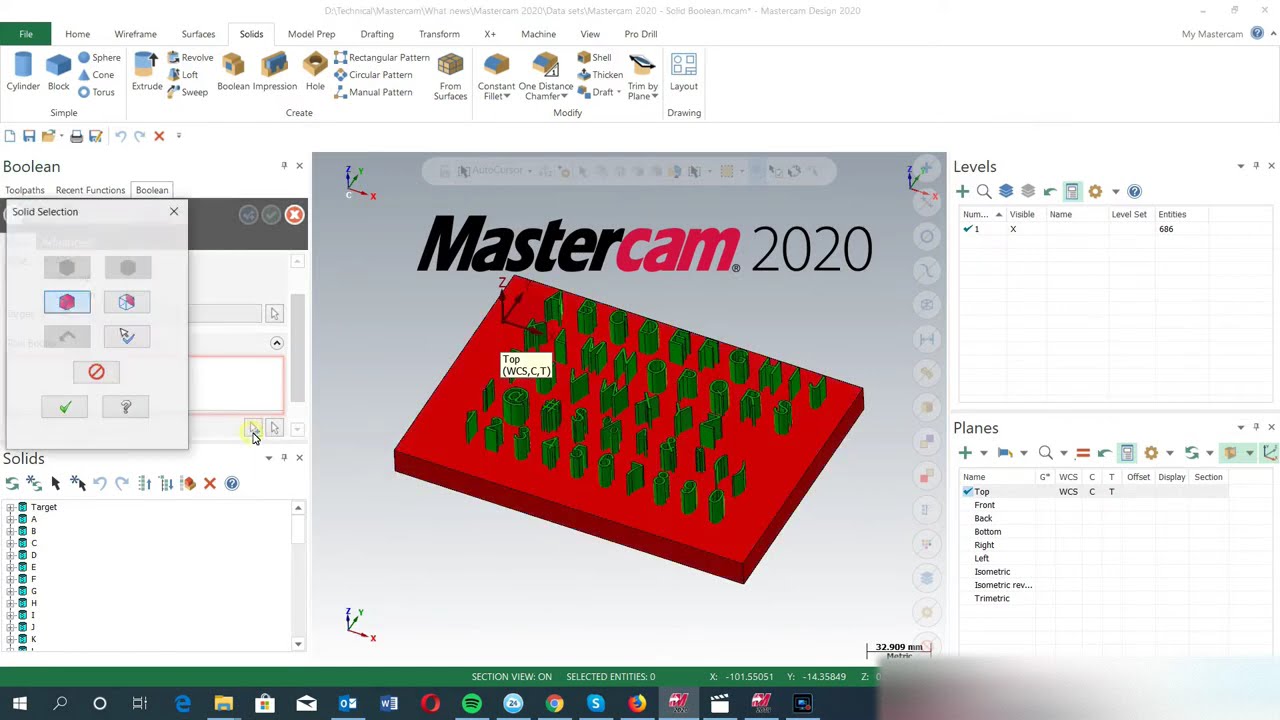Clear selection with red prohibit button

point(96,372)
